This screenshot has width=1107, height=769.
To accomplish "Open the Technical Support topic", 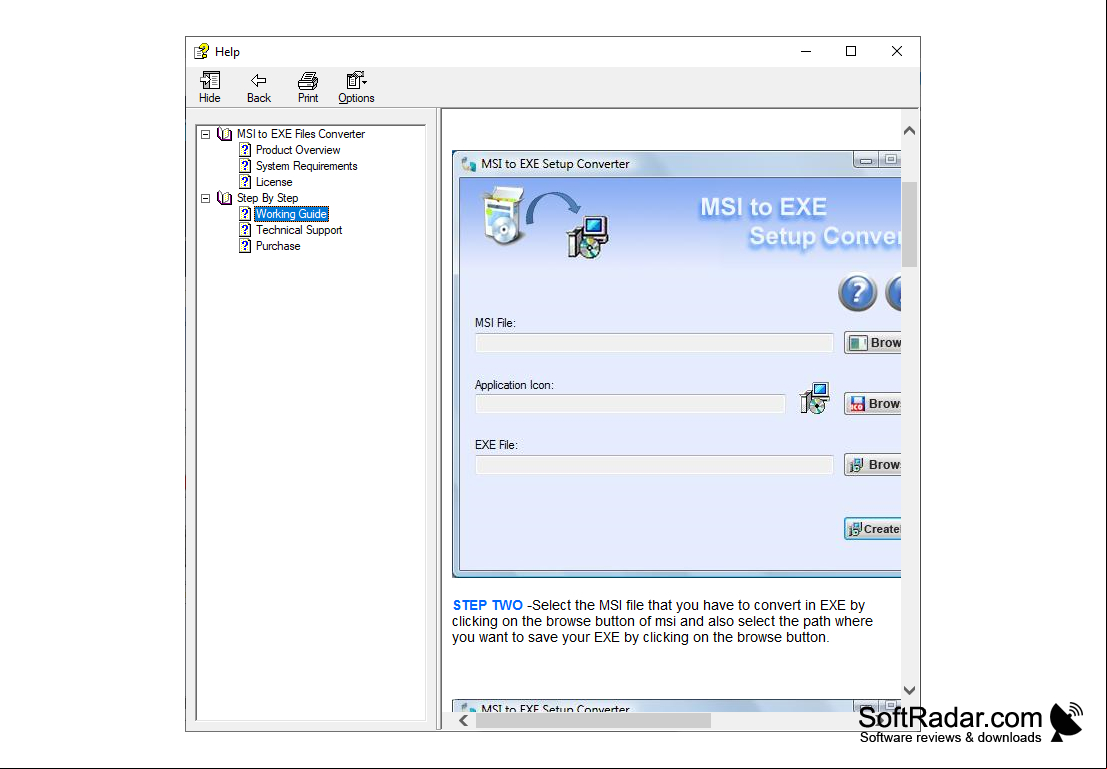I will tap(299, 230).
